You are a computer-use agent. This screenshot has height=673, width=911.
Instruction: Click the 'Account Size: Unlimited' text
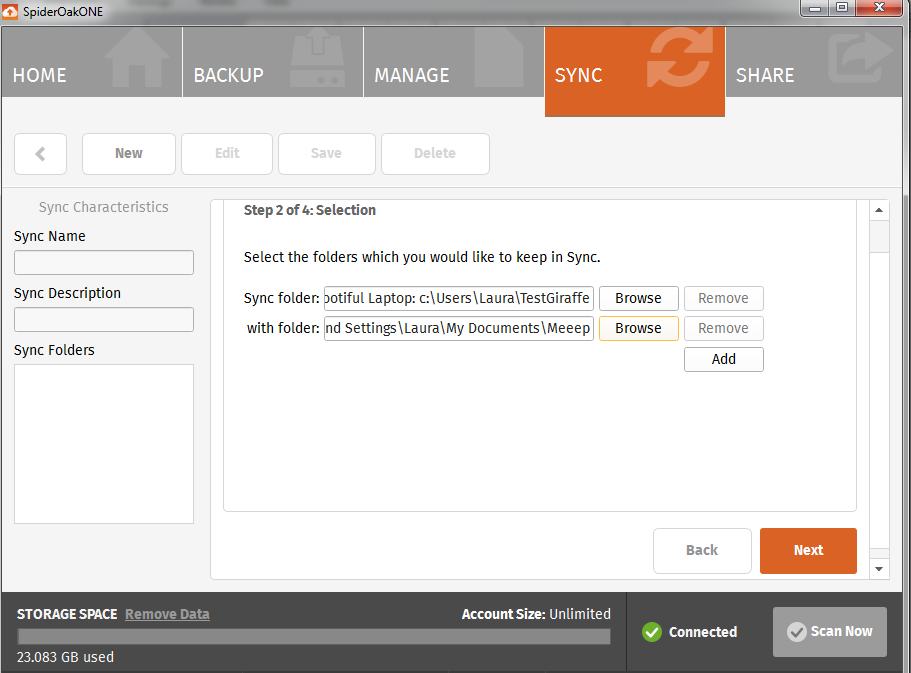tap(536, 614)
